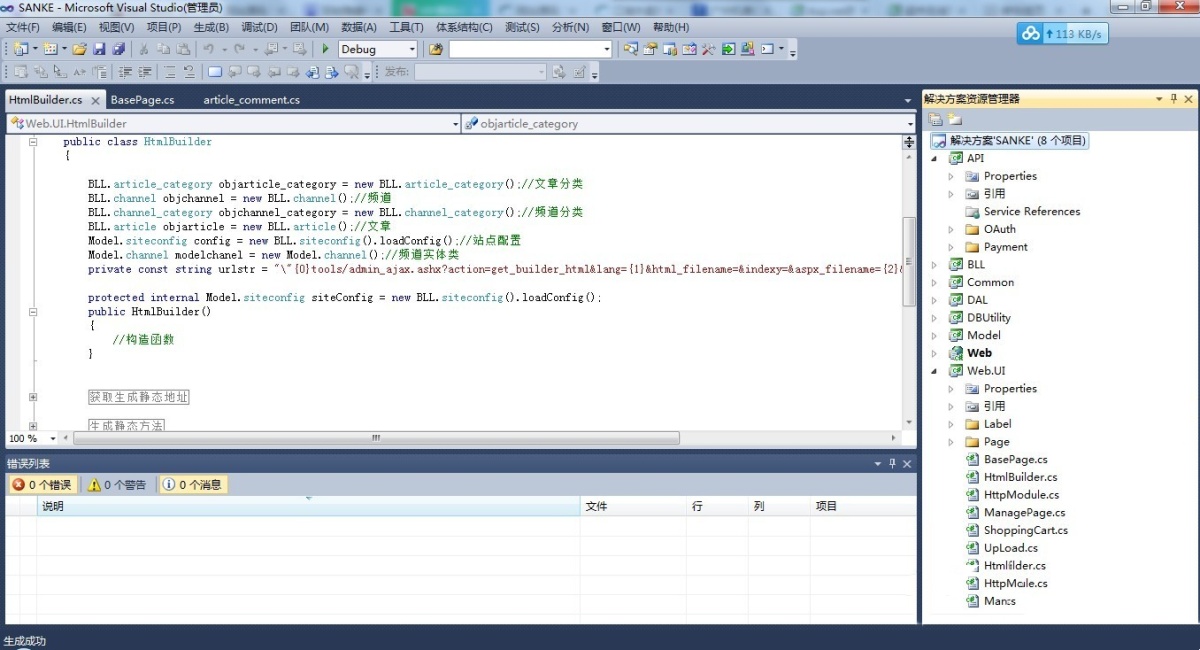Image resolution: width=1200 pixels, height=650 pixels.
Task: Expand the DBUtility project node
Action: pos(935,318)
